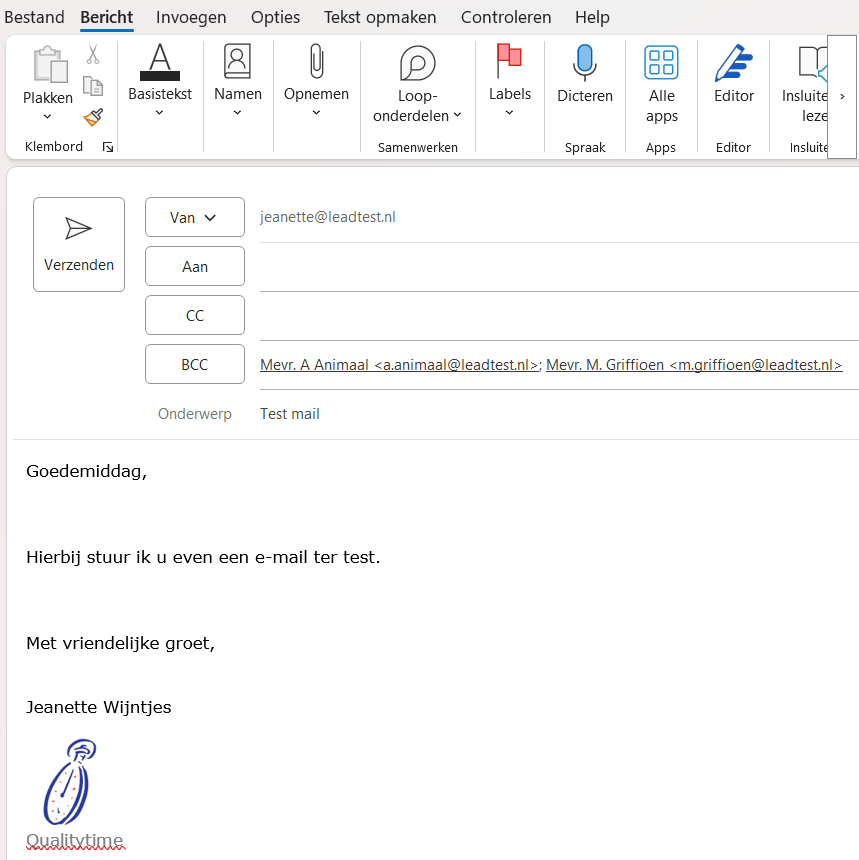The height and width of the screenshot is (860, 859).
Task: Click the Goedemiddag greeting line
Action: pos(87,471)
